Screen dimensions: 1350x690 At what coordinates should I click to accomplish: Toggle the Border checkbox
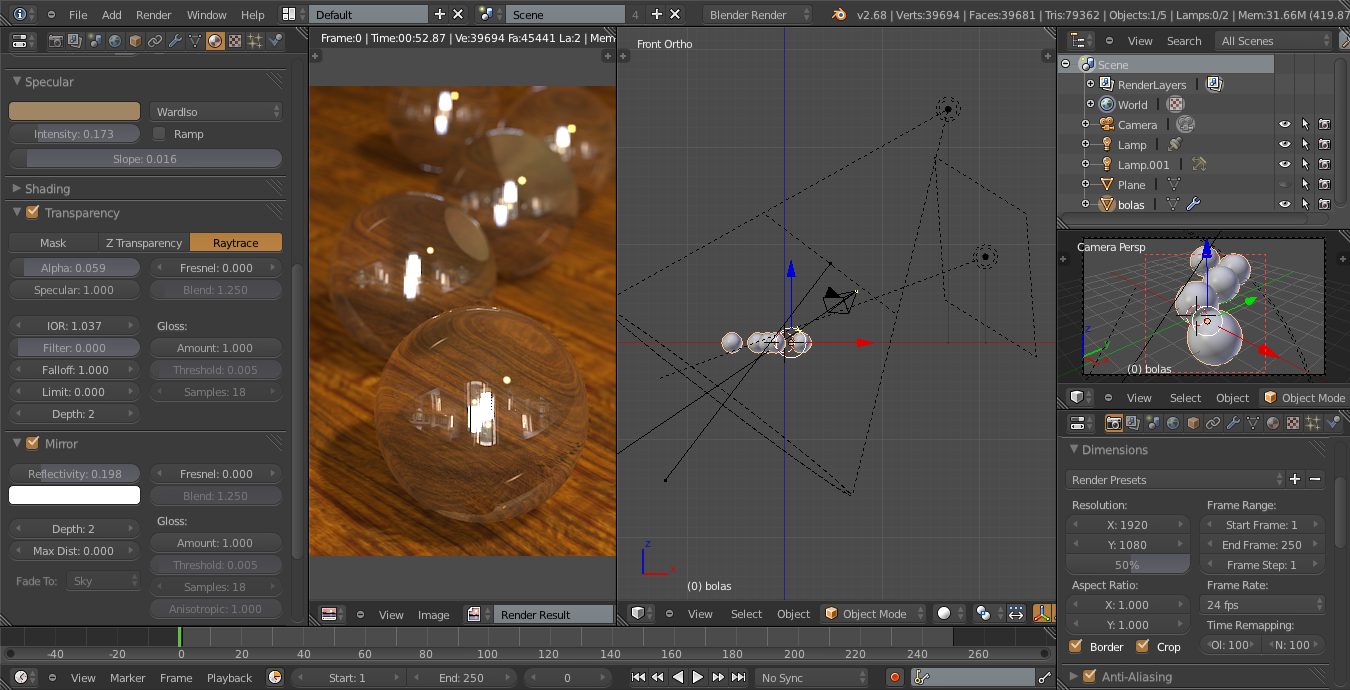[1076, 646]
